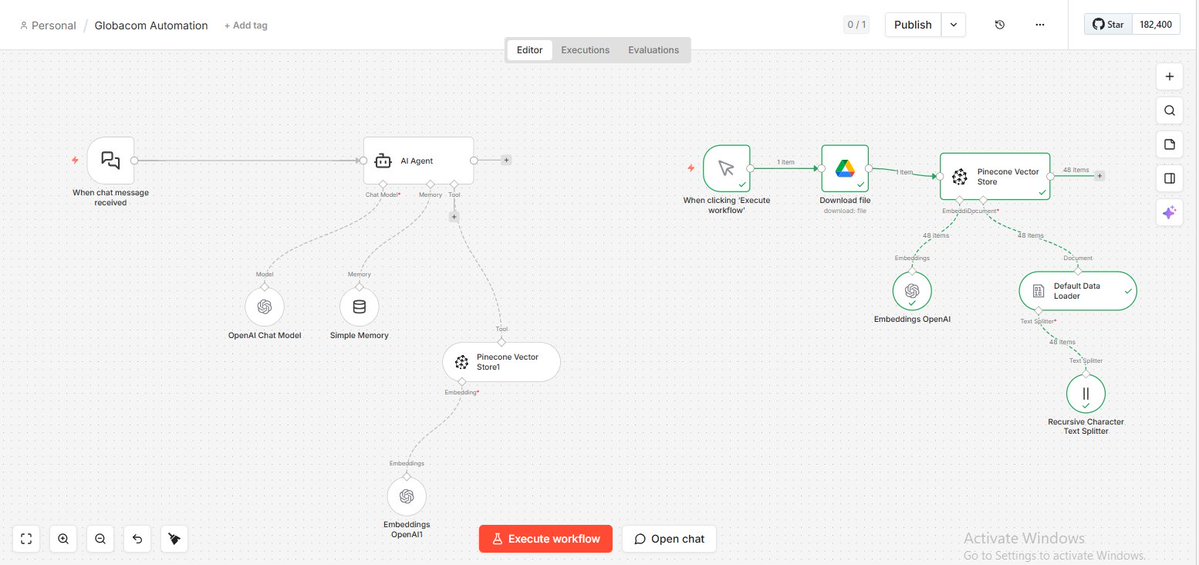Screen dimensions: 1199x565
Task: Open the Pinecone Vector Store1 node
Action: [x=502, y=362]
